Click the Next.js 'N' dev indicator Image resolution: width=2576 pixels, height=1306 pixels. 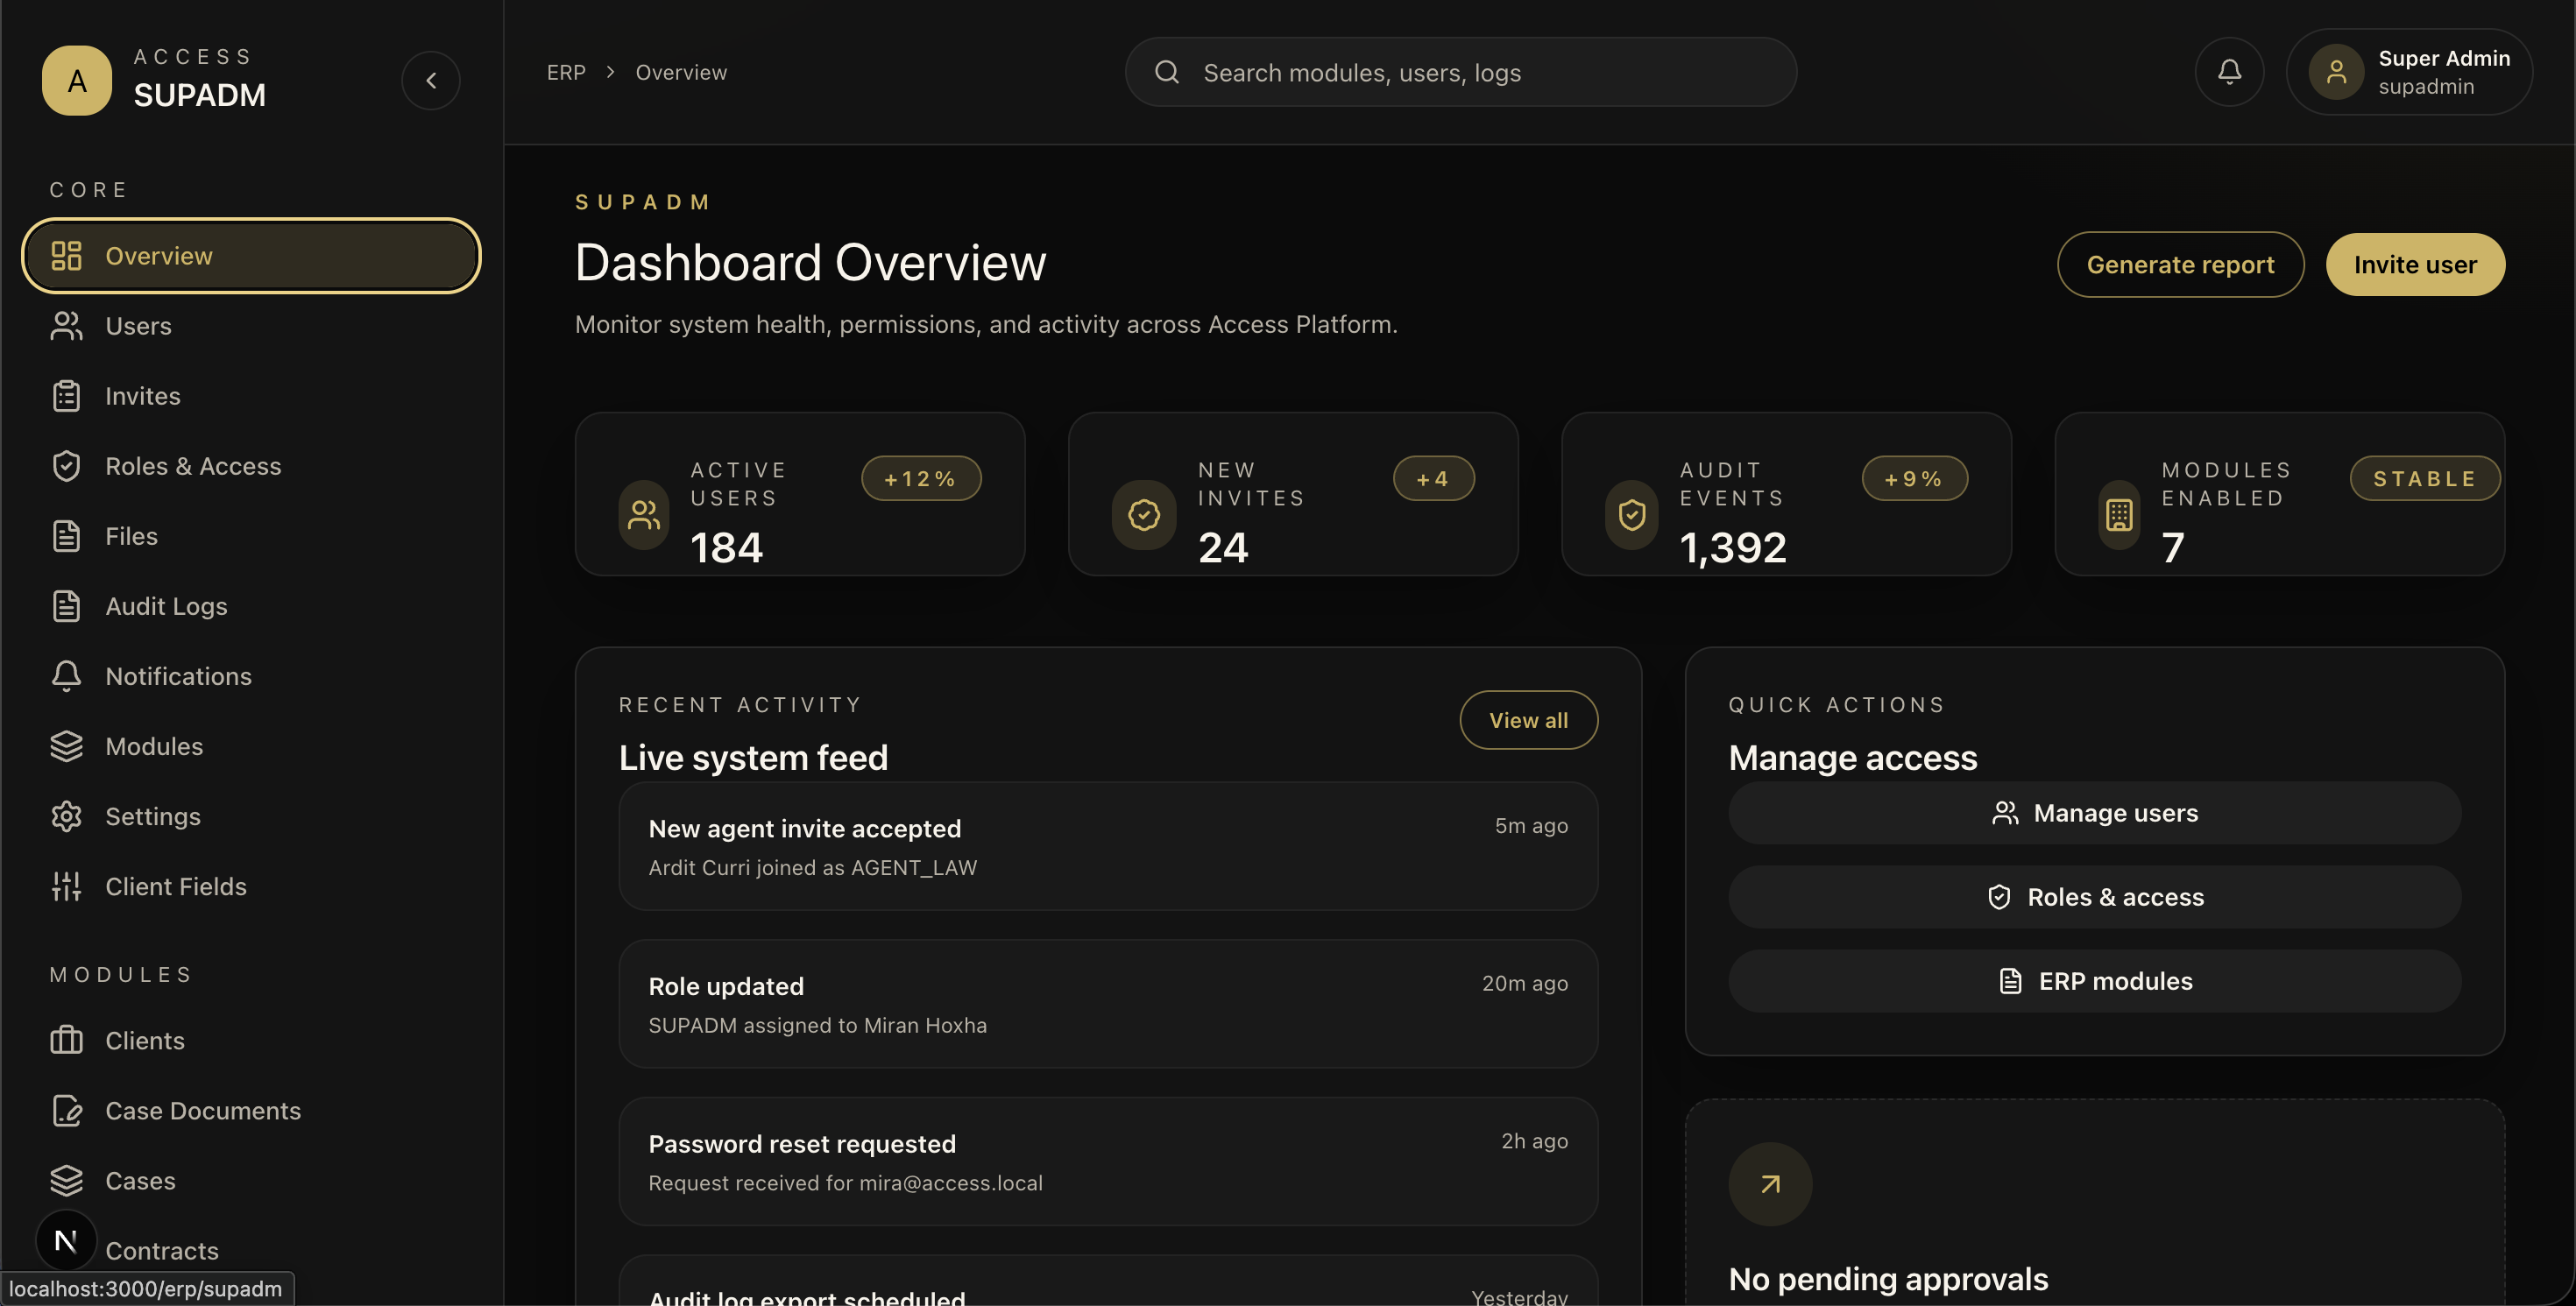(66, 1241)
